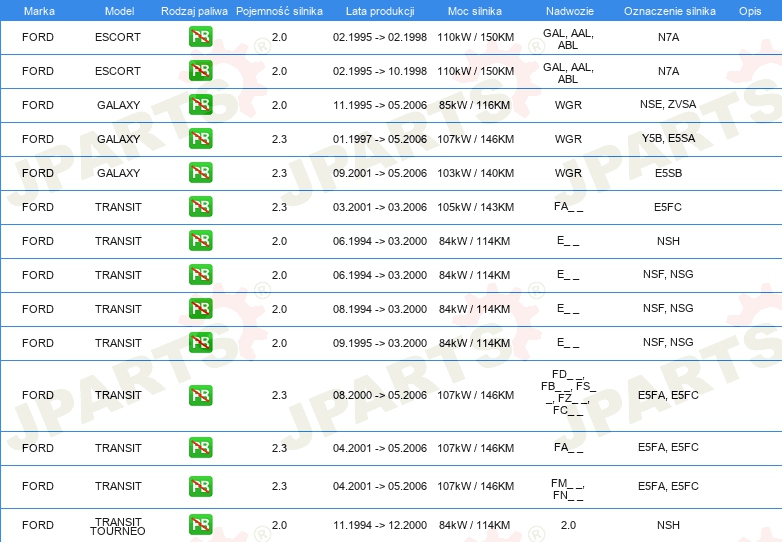The width and height of the screenshot is (782, 542).
Task: Click date range 09.1995 -> 03.2000
Action: coord(380,343)
